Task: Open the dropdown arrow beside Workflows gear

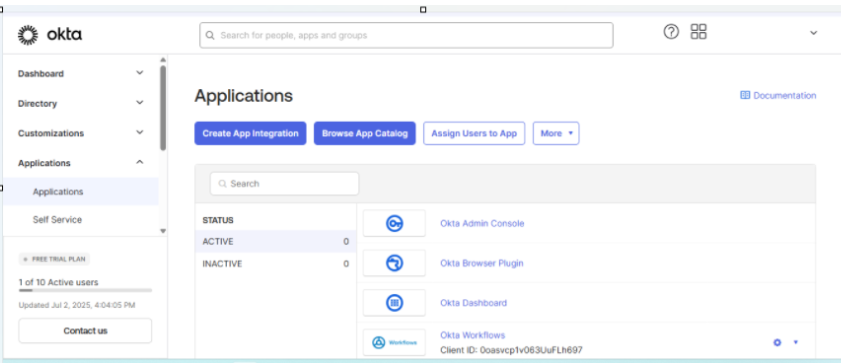Action: point(795,343)
